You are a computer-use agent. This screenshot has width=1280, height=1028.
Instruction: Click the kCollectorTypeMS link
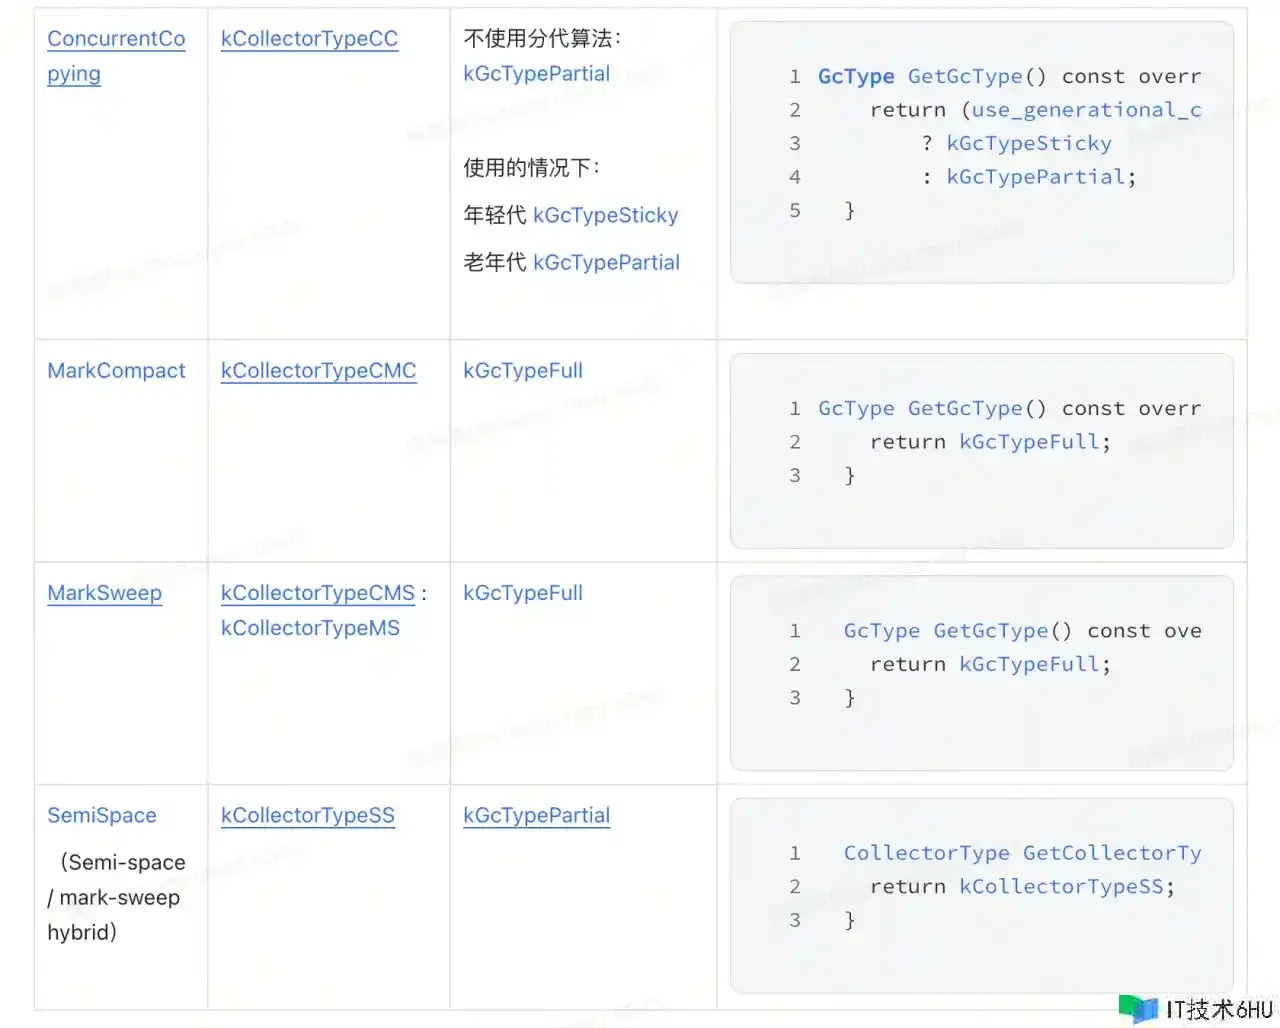click(310, 628)
